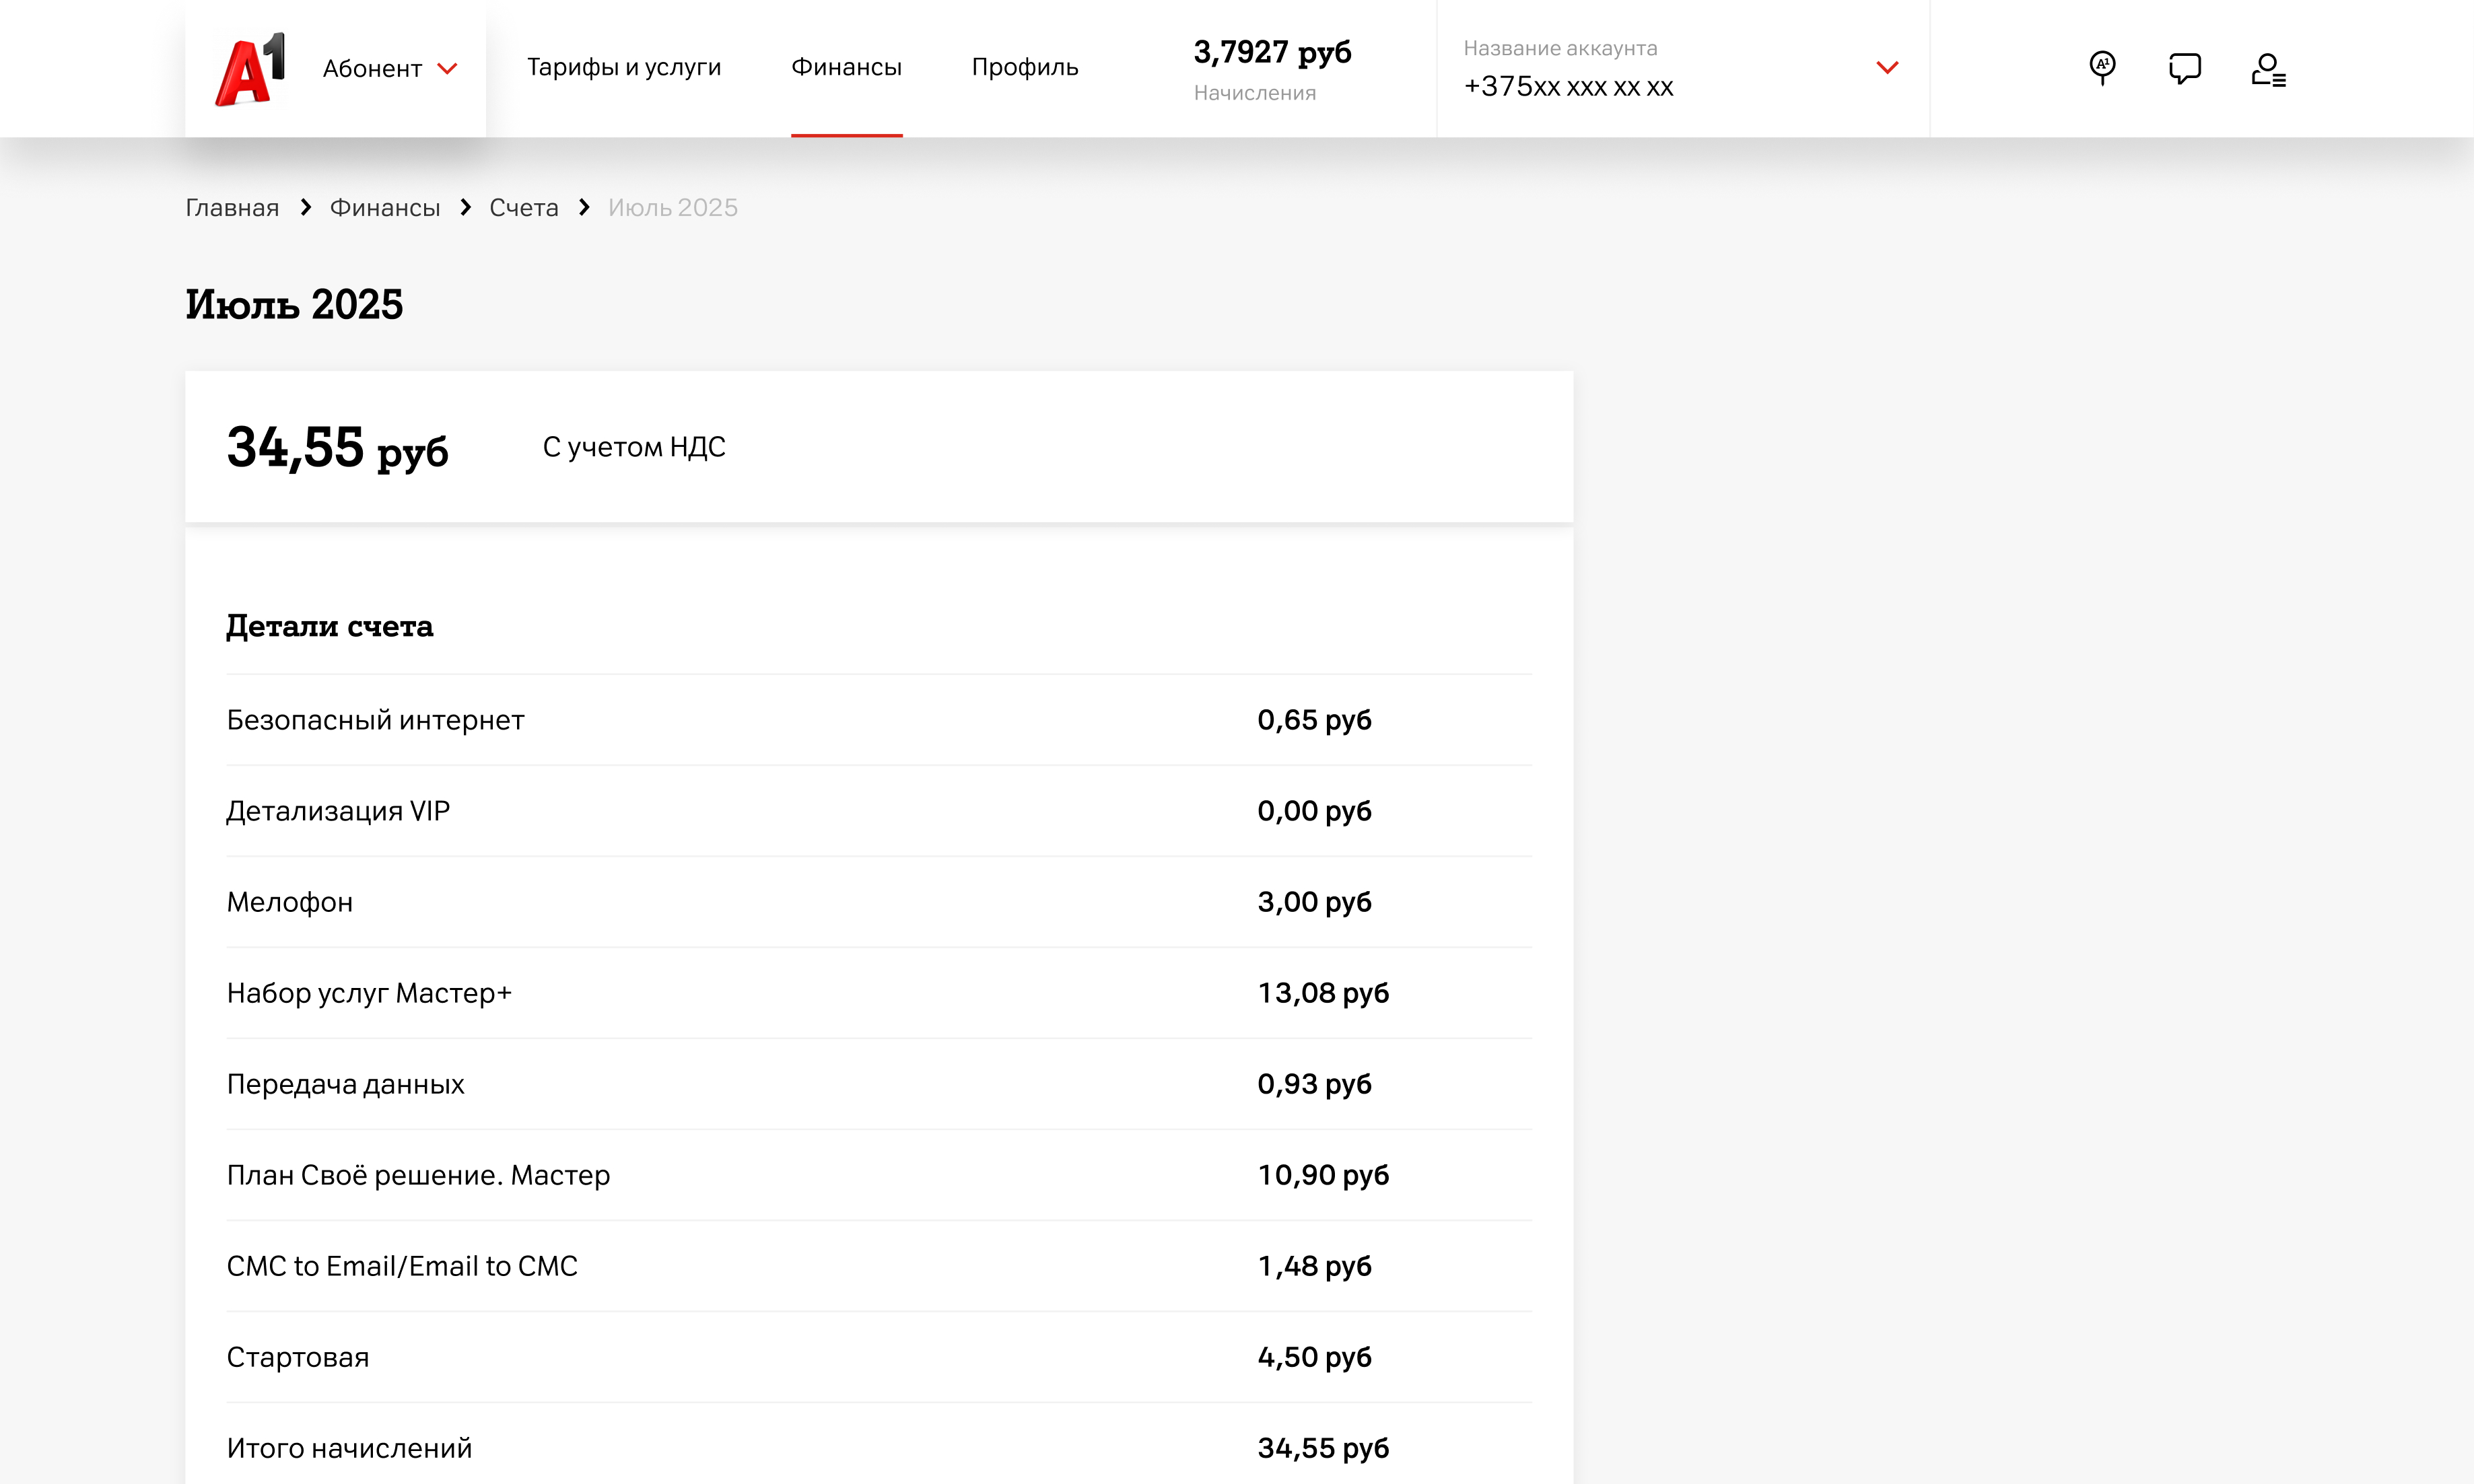
Task: Click the A1 logo
Action: point(250,68)
